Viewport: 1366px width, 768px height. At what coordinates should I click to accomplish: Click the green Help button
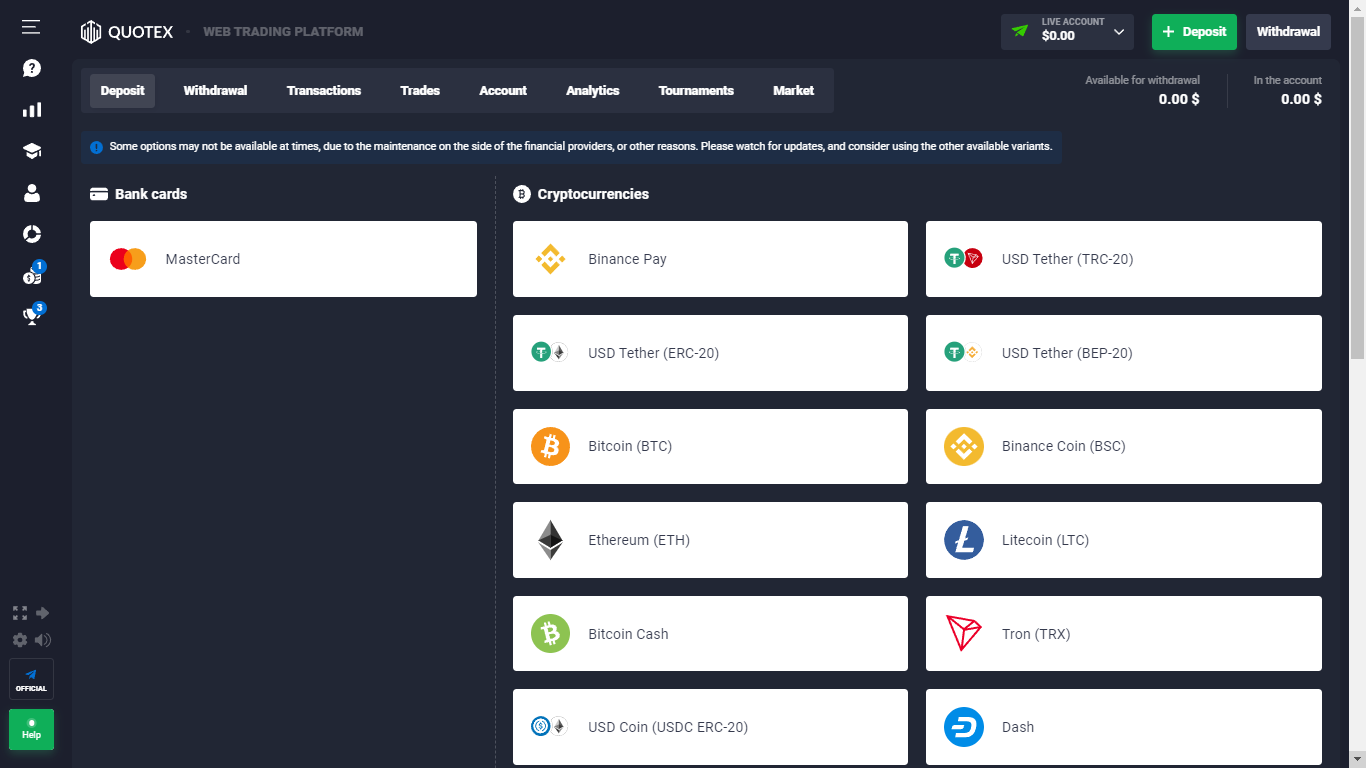31,729
